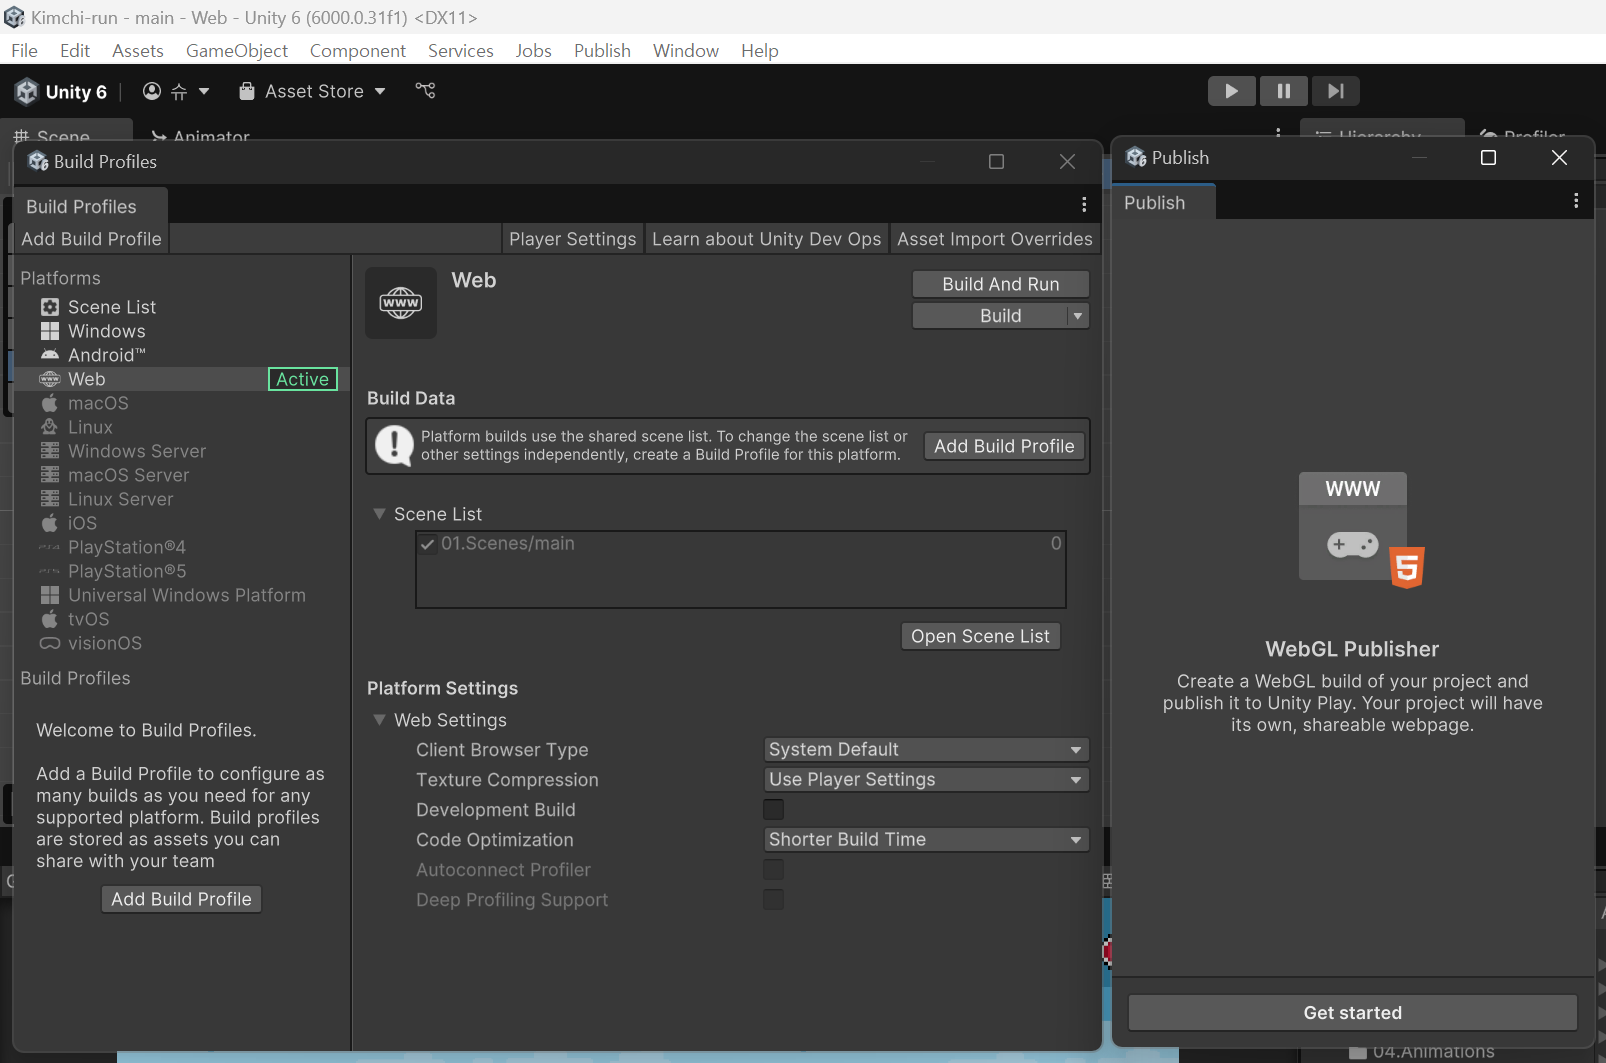The width and height of the screenshot is (1606, 1063).
Task: Open the Window menu
Action: [686, 51]
